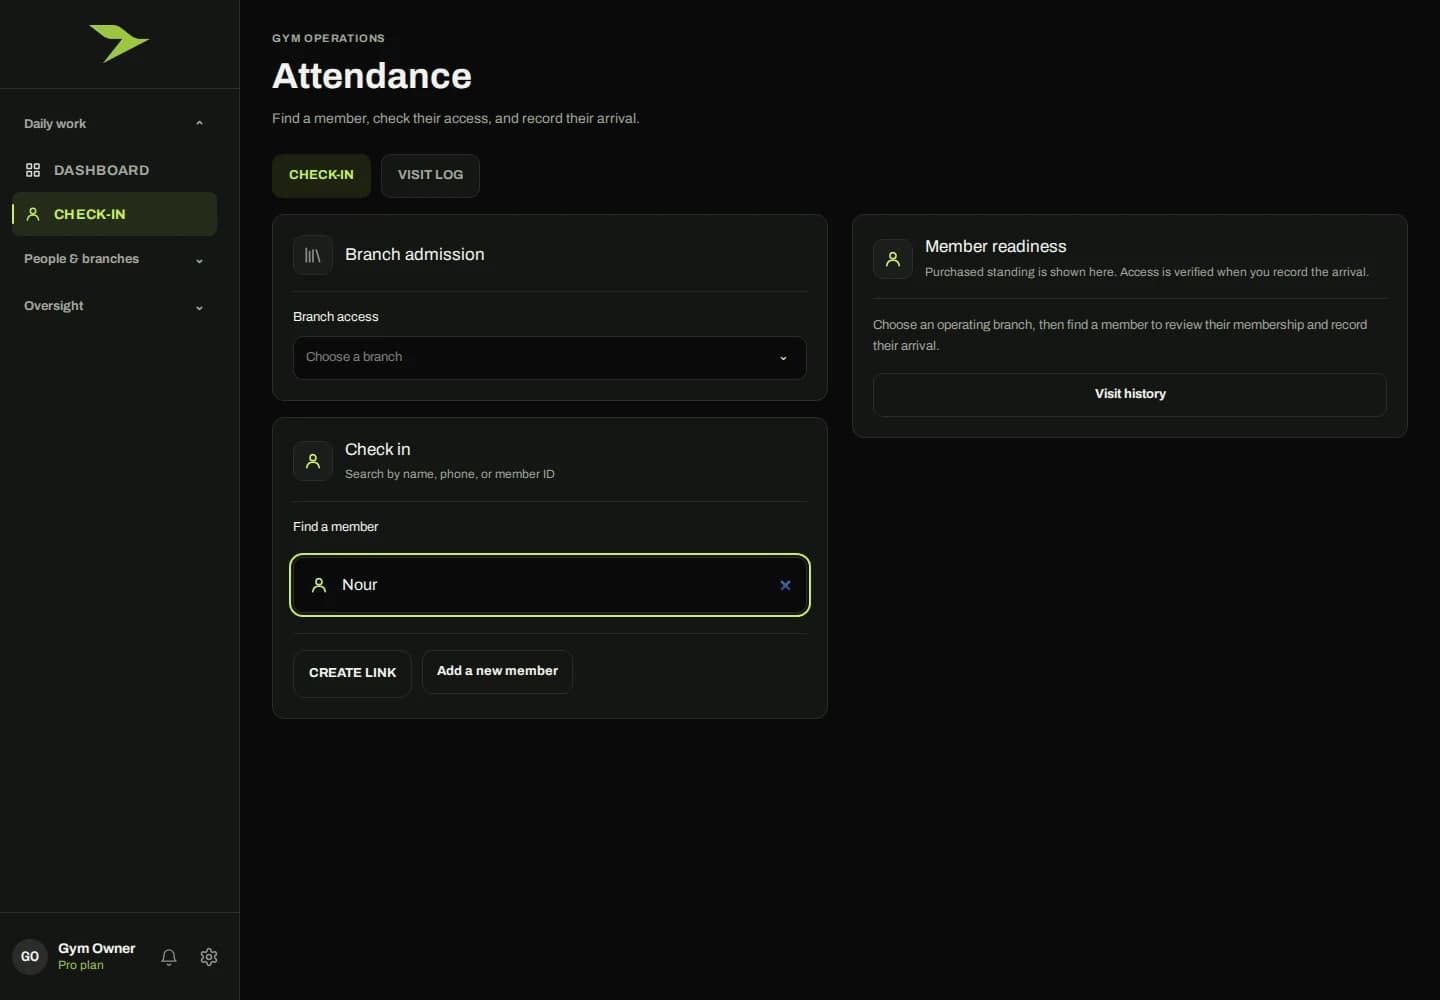Click the Pro plan label
Image resolution: width=1440 pixels, height=1000 pixels.
pyautogui.click(x=81, y=965)
